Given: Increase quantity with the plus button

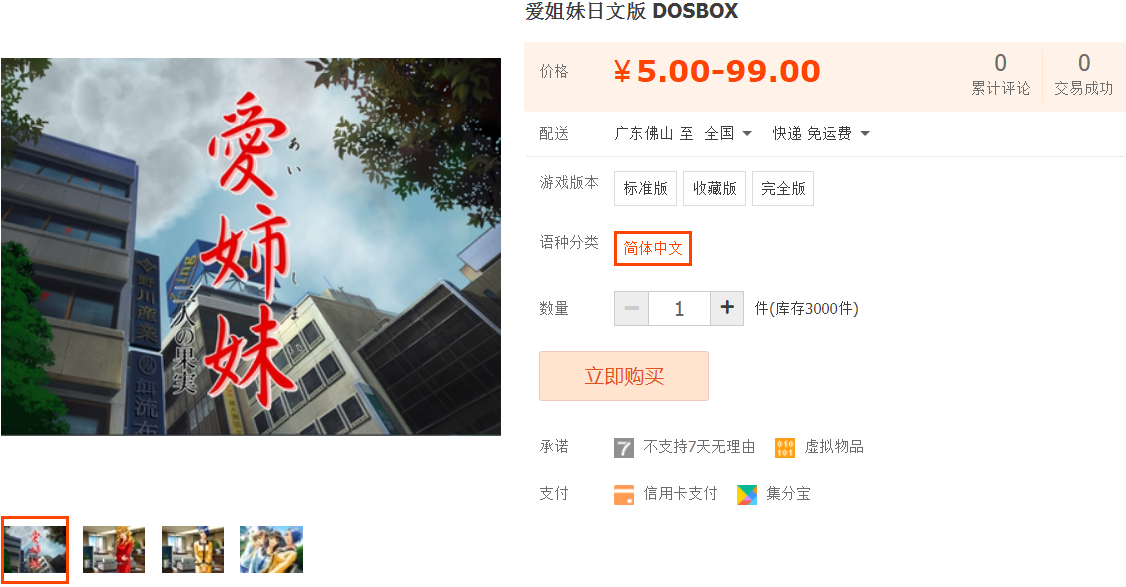Looking at the screenshot, I should (727, 308).
